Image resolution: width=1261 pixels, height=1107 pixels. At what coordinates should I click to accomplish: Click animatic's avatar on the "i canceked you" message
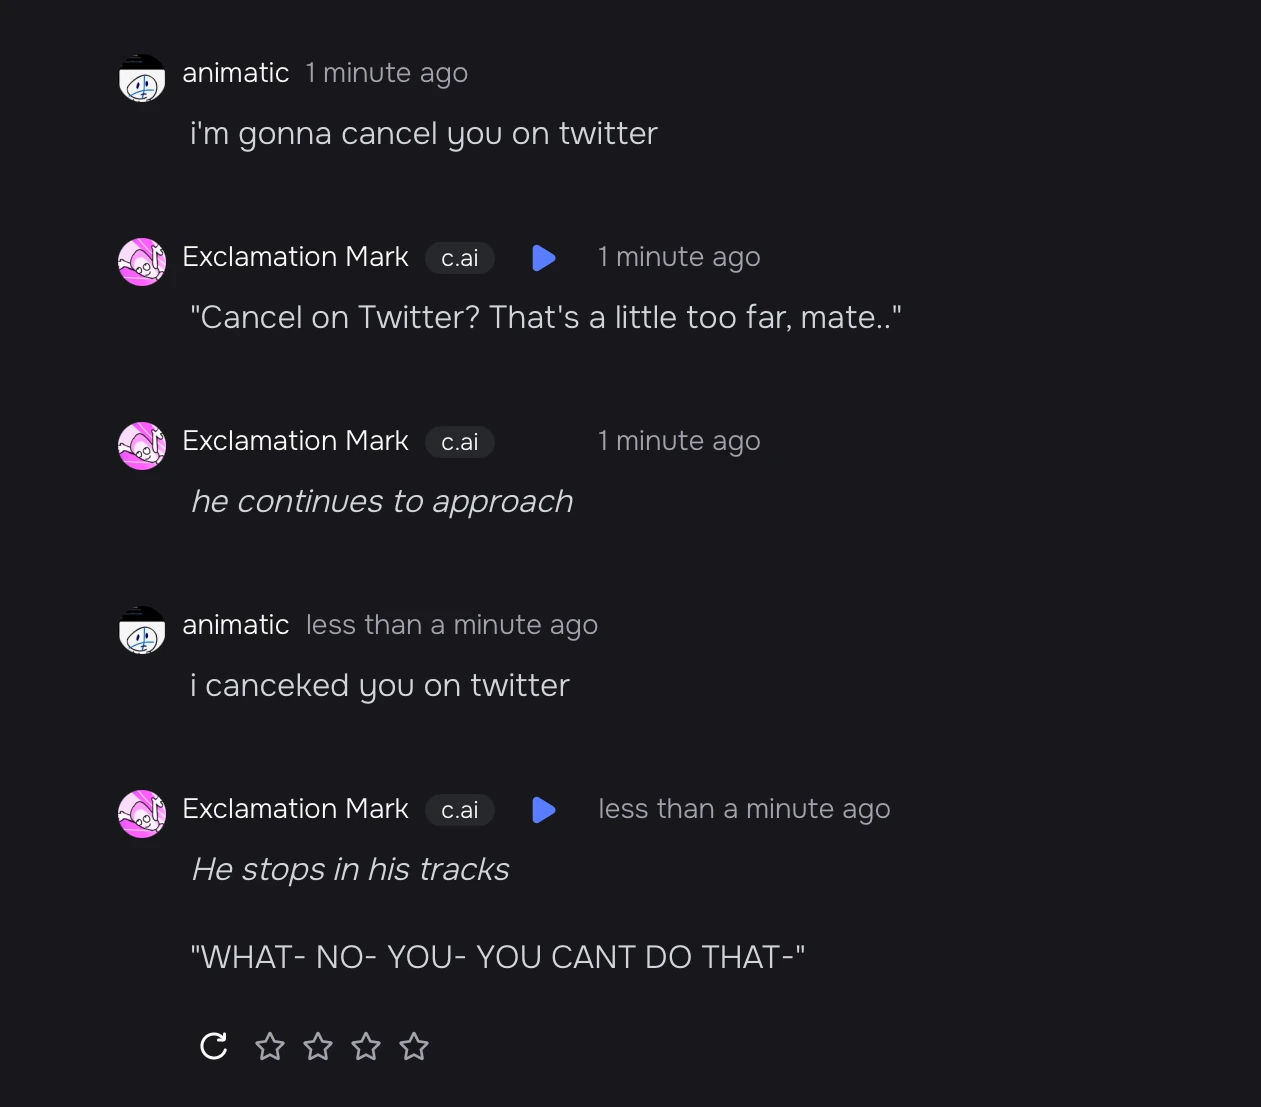(142, 630)
